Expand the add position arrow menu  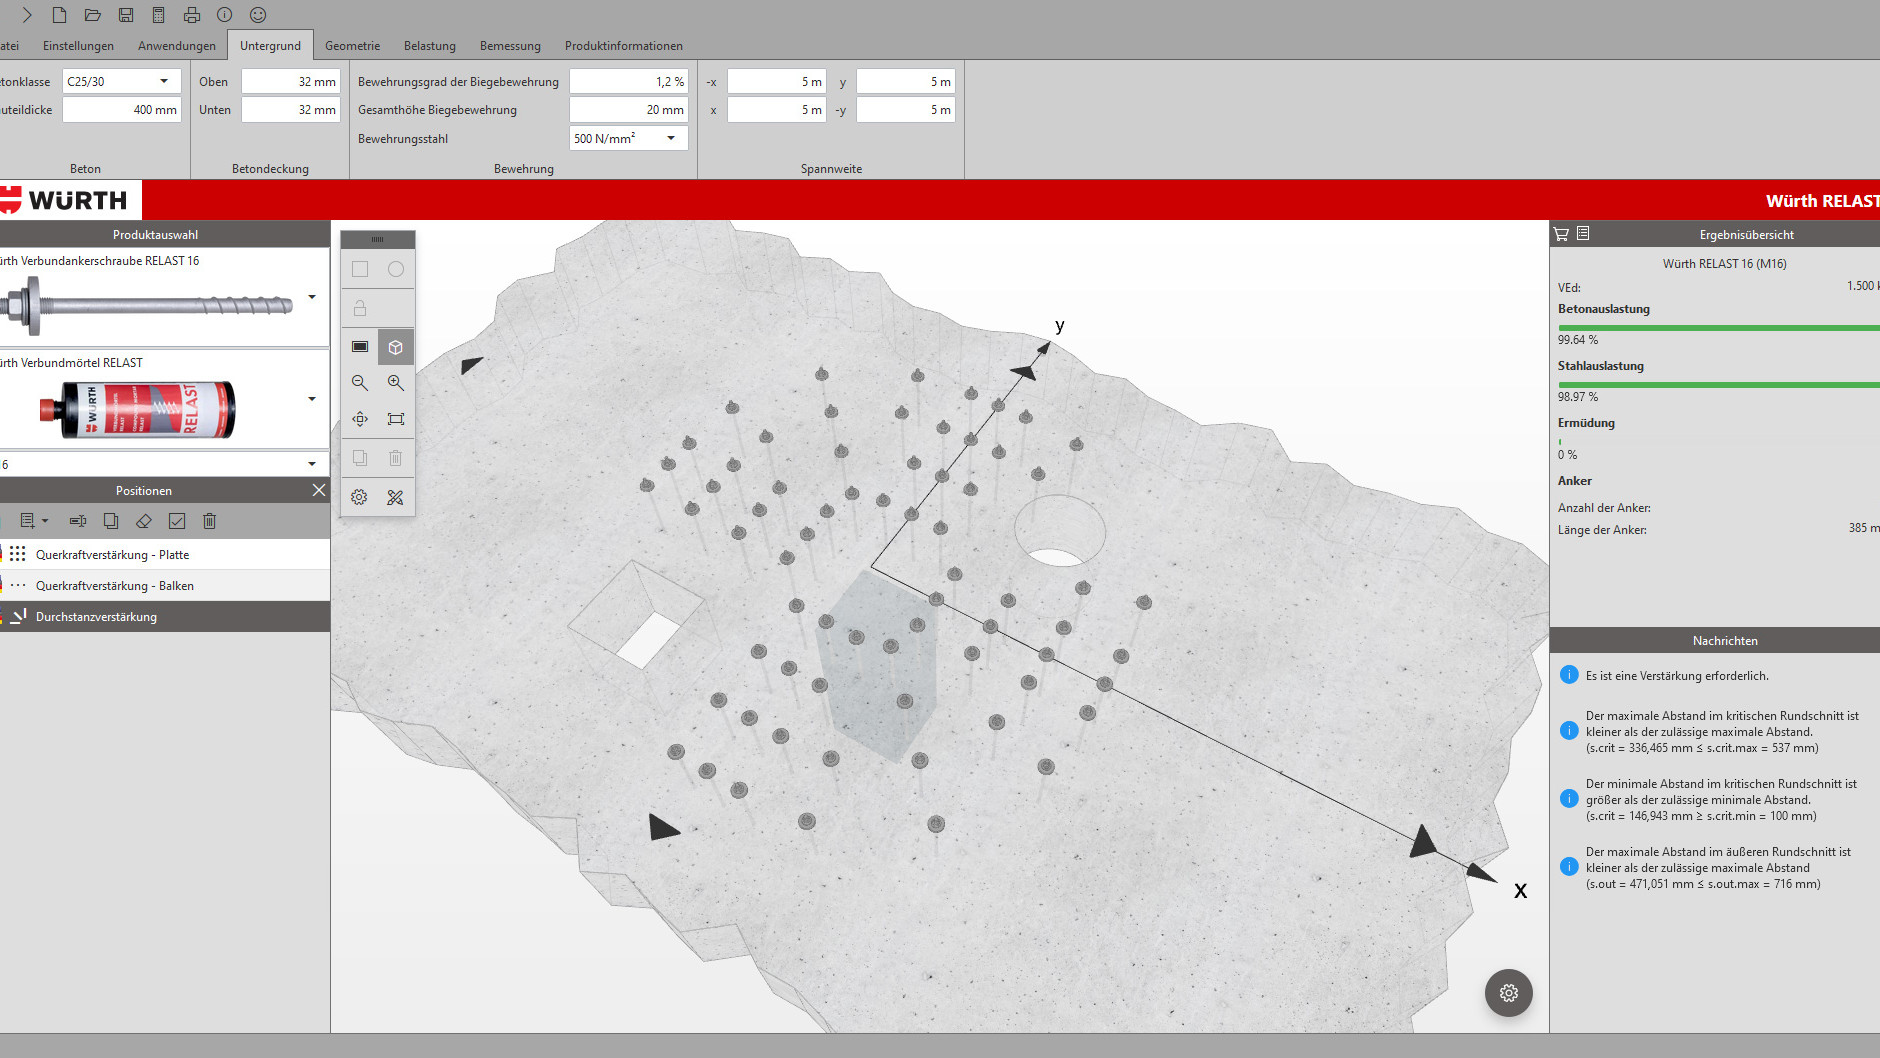(x=45, y=521)
